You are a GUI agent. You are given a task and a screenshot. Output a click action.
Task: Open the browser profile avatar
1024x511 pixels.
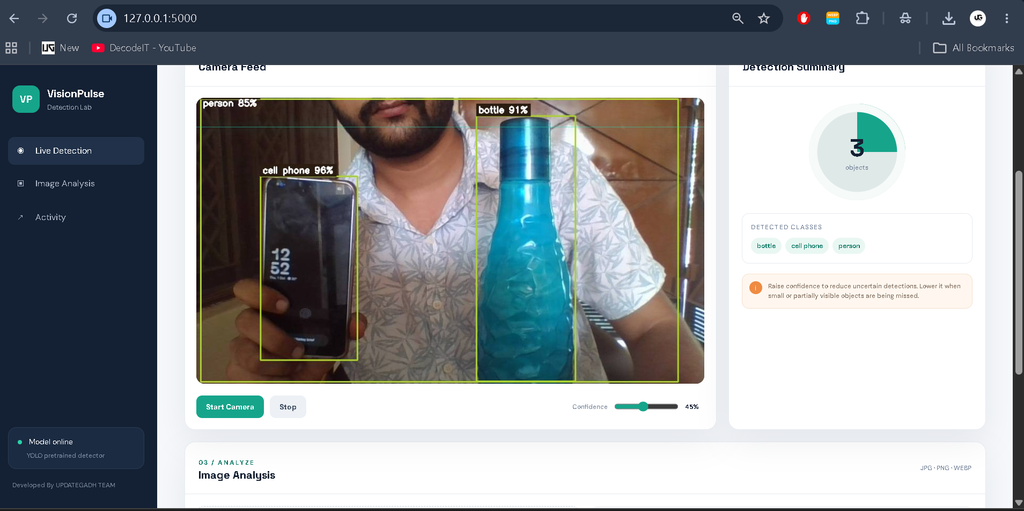tap(978, 18)
